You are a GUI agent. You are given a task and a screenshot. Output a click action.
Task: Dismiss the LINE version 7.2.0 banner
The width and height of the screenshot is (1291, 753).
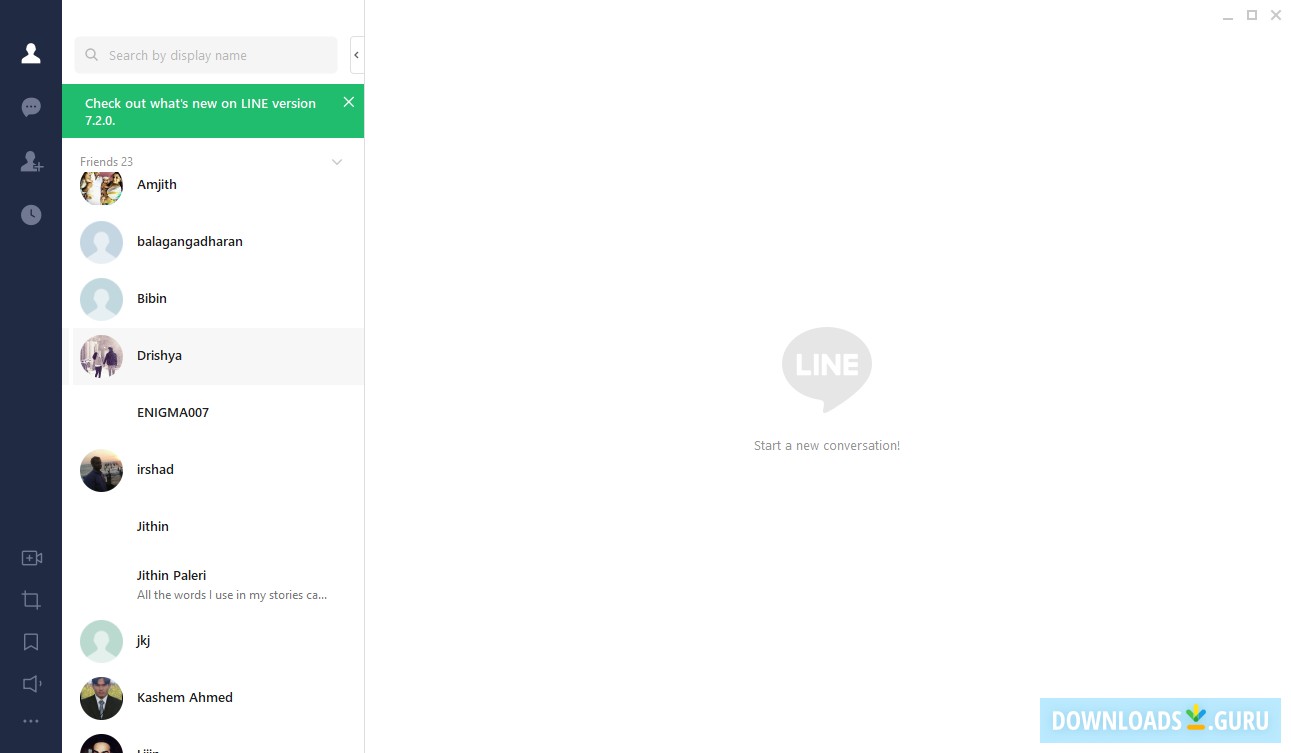pyautogui.click(x=348, y=102)
